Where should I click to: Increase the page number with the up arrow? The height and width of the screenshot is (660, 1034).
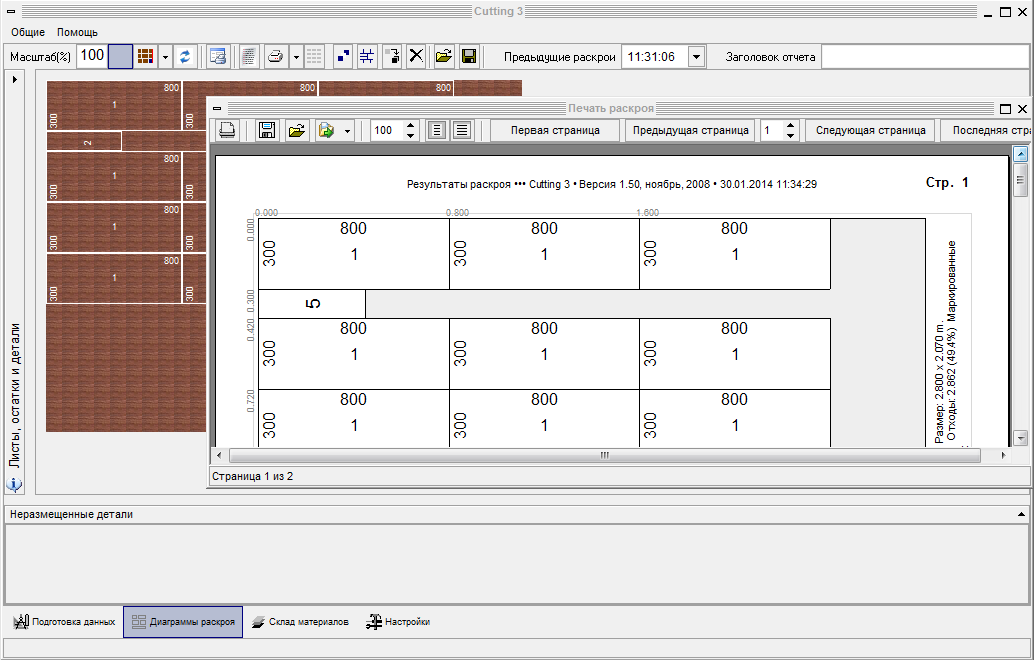pyautogui.click(x=791, y=125)
